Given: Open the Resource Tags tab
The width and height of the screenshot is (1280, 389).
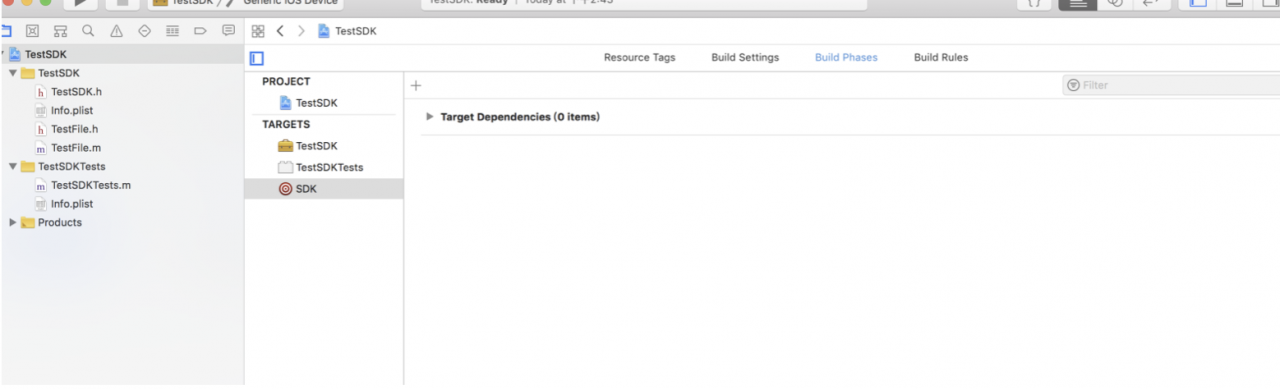Looking at the screenshot, I should 639,58.
